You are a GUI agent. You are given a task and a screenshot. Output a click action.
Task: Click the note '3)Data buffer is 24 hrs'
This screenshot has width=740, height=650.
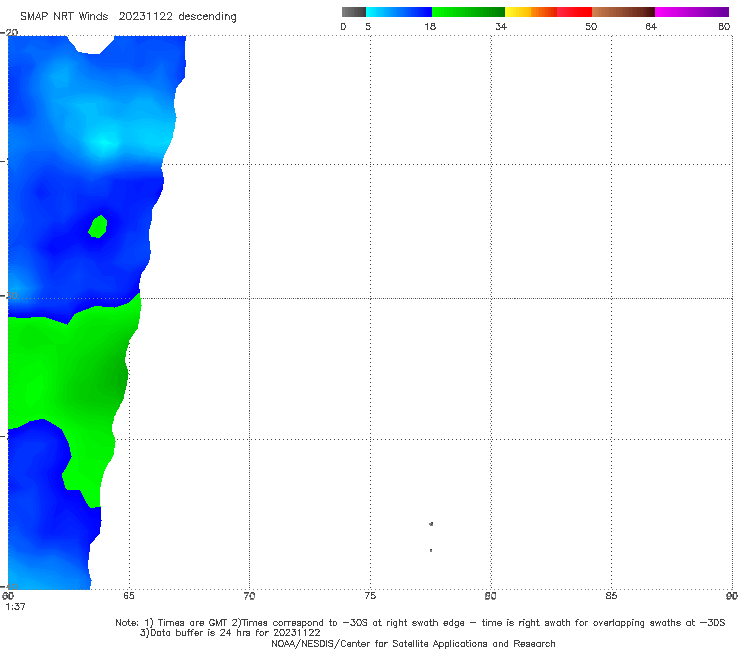coord(230,633)
